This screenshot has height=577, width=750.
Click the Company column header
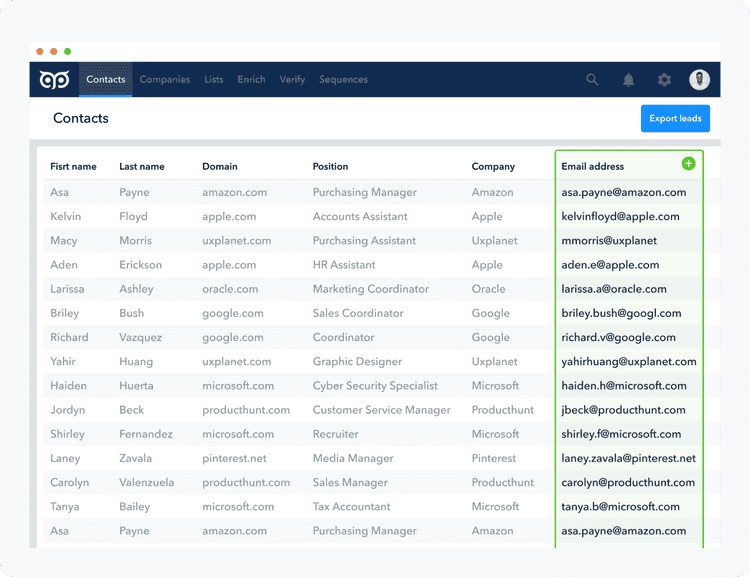pyautogui.click(x=493, y=166)
